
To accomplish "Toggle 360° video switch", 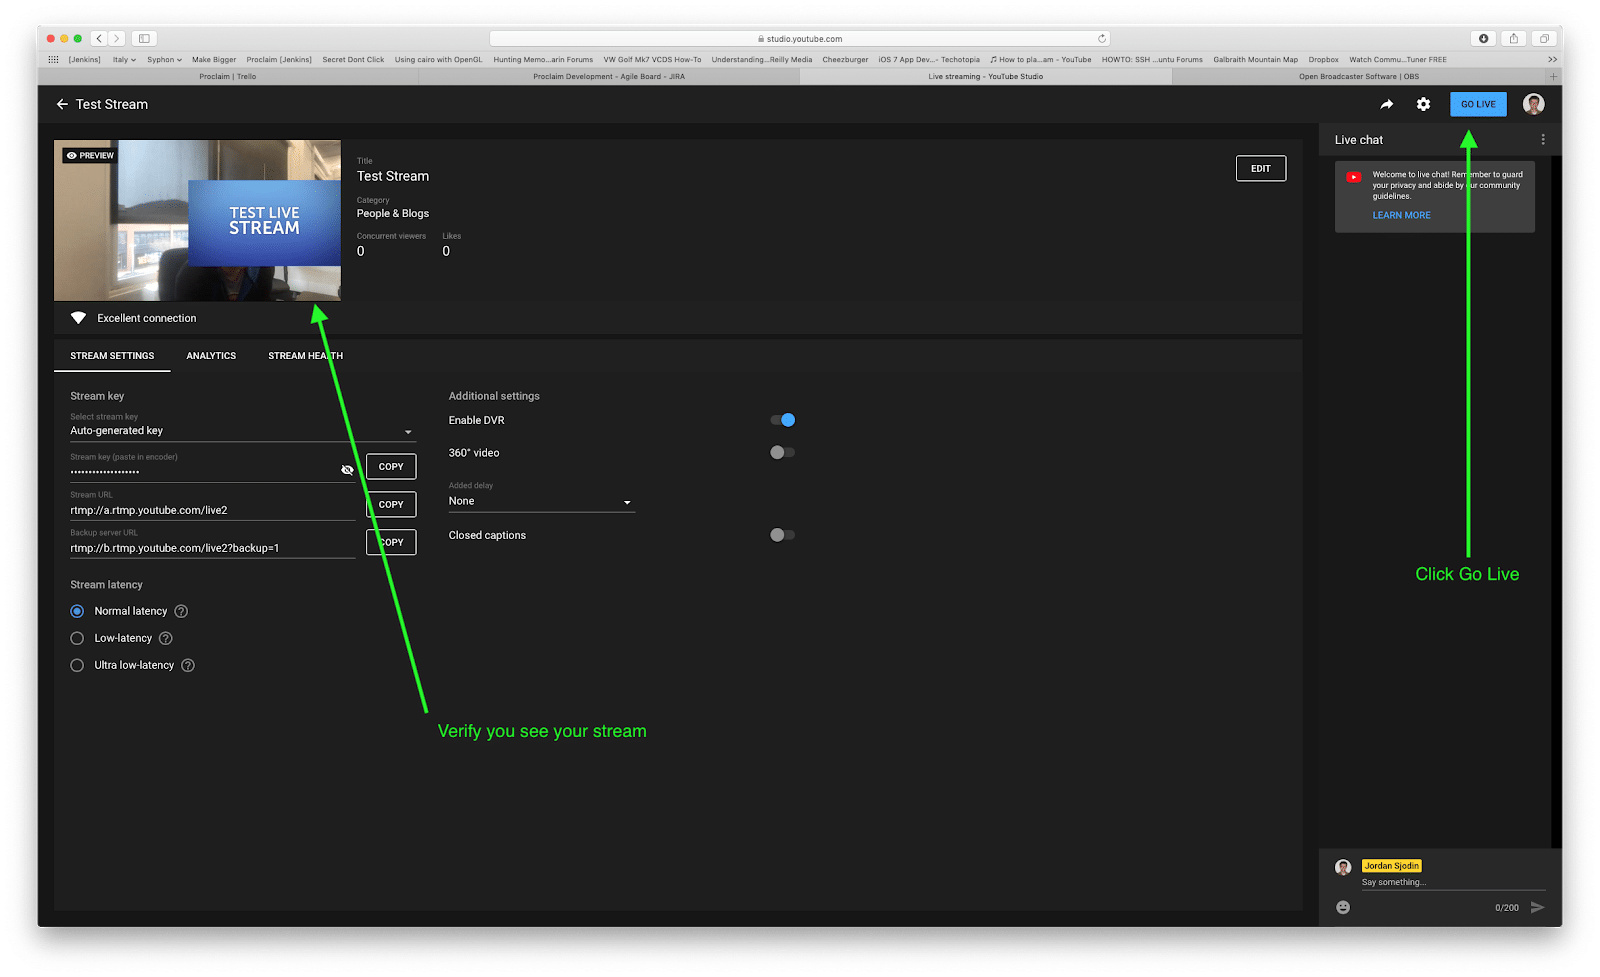I will pos(782,452).
